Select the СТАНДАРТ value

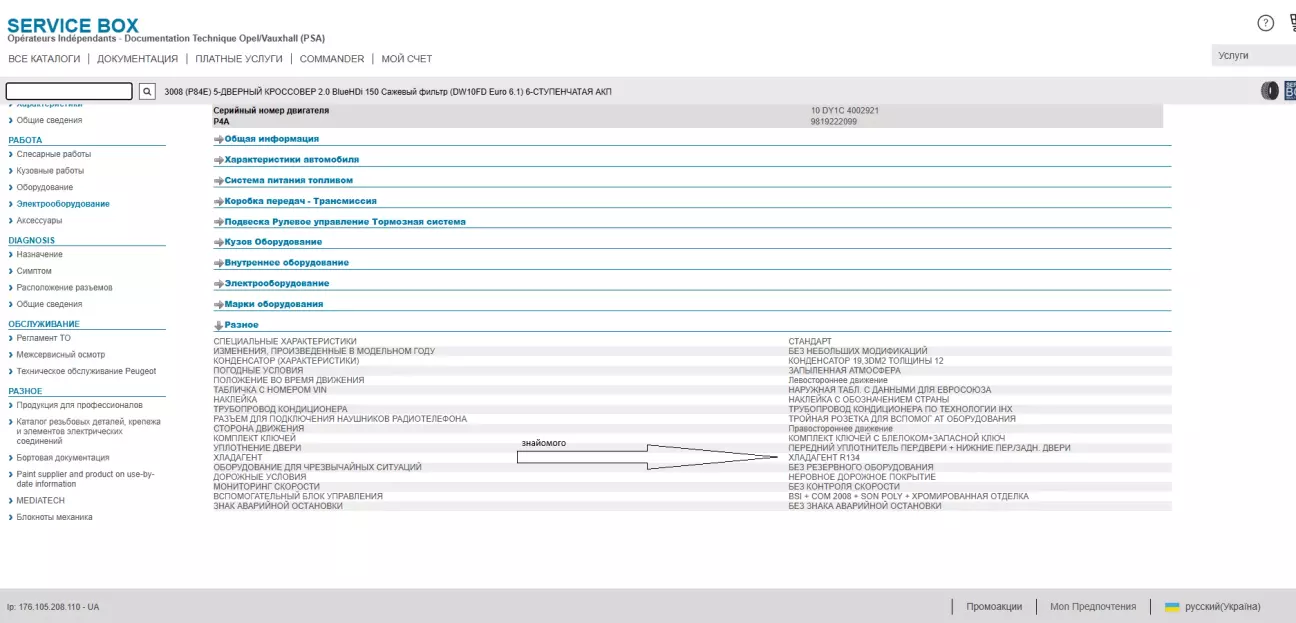[810, 341]
